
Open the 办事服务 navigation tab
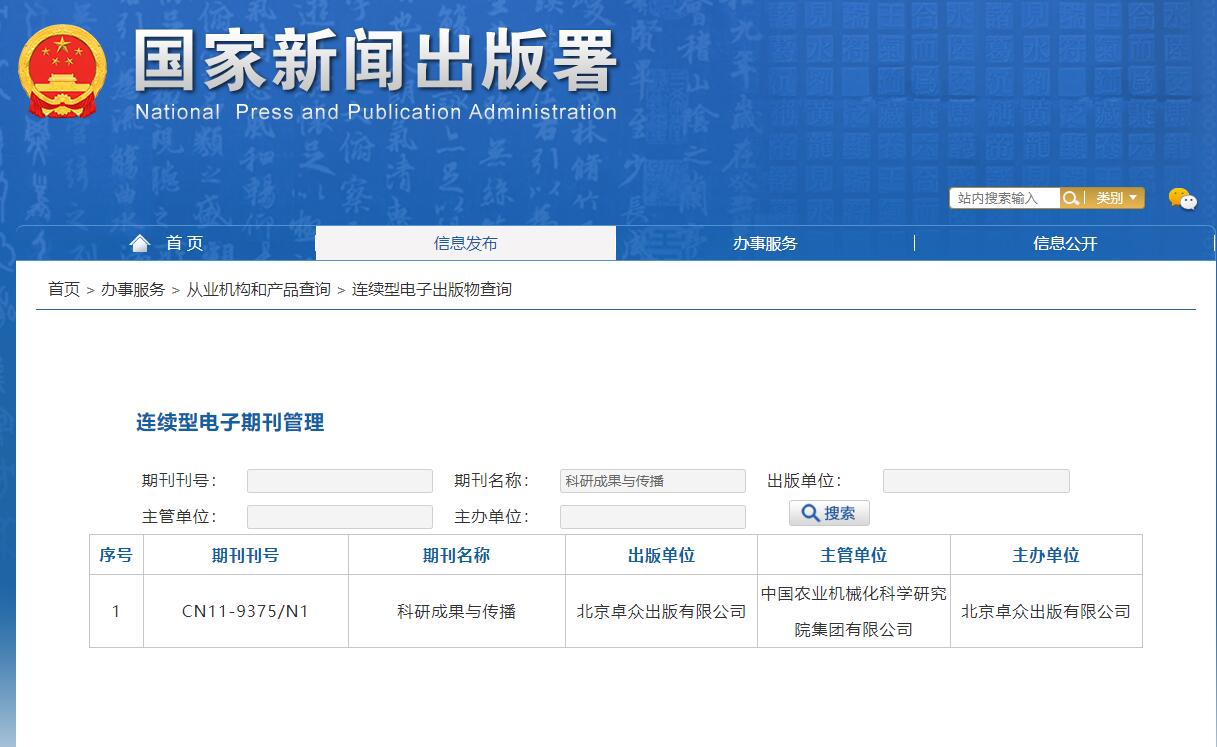(765, 243)
